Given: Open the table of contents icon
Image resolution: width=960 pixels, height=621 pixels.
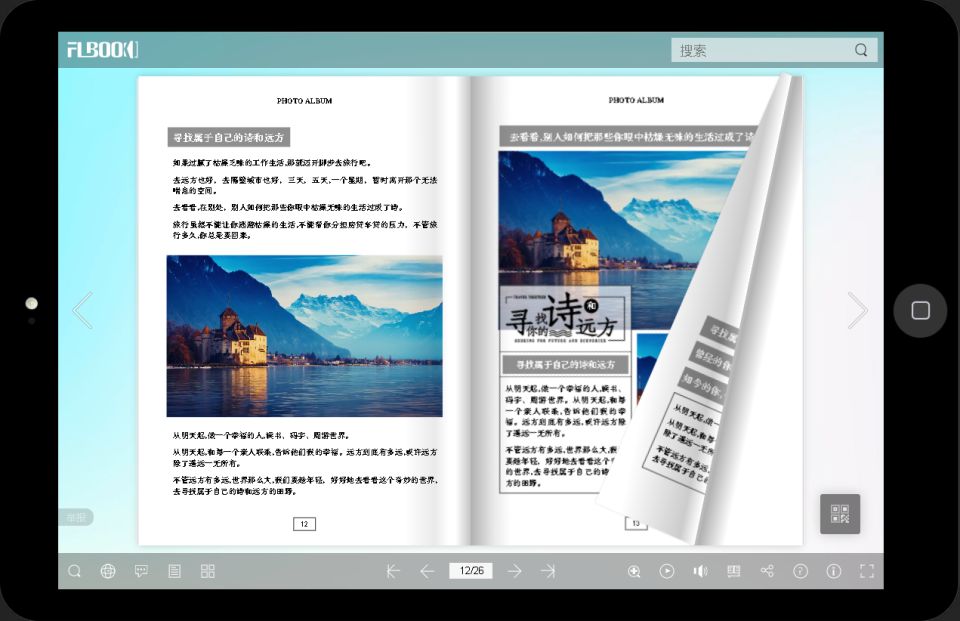Looking at the screenshot, I should (174, 571).
